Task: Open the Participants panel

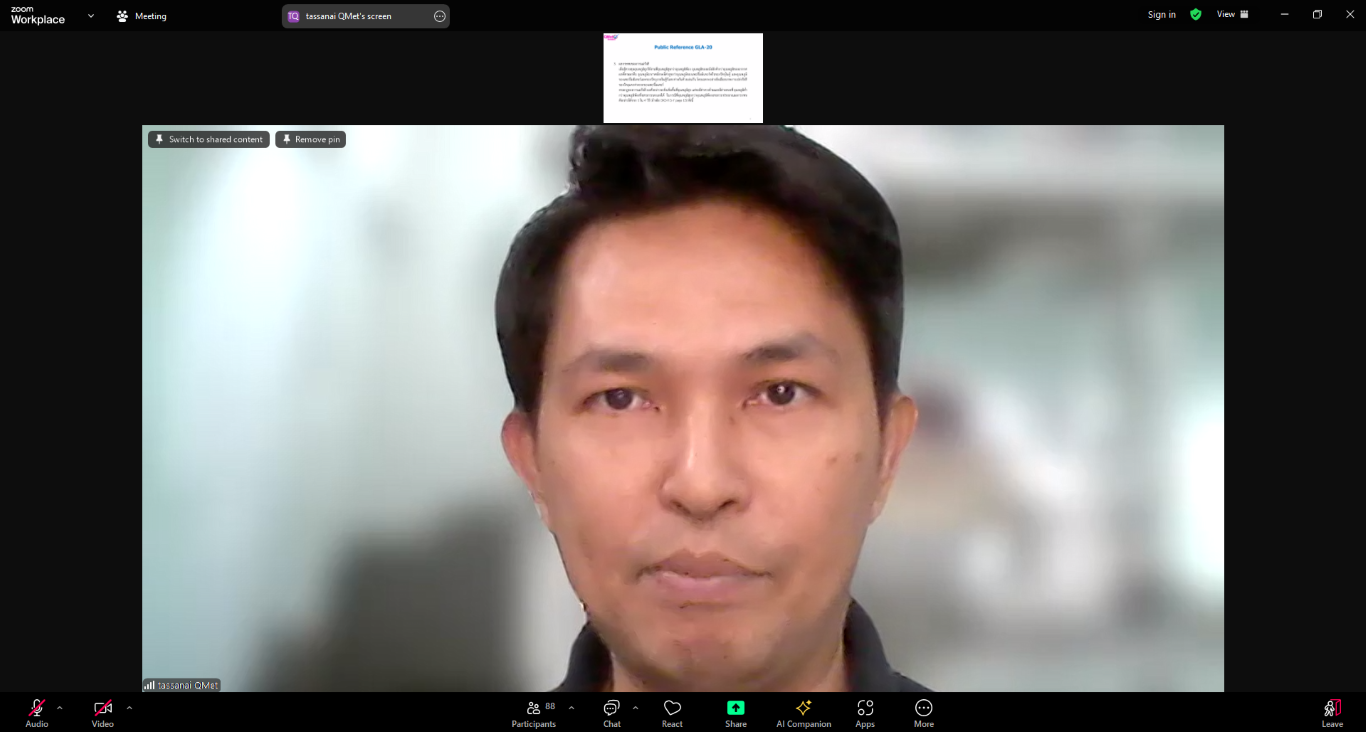Action: click(x=534, y=712)
